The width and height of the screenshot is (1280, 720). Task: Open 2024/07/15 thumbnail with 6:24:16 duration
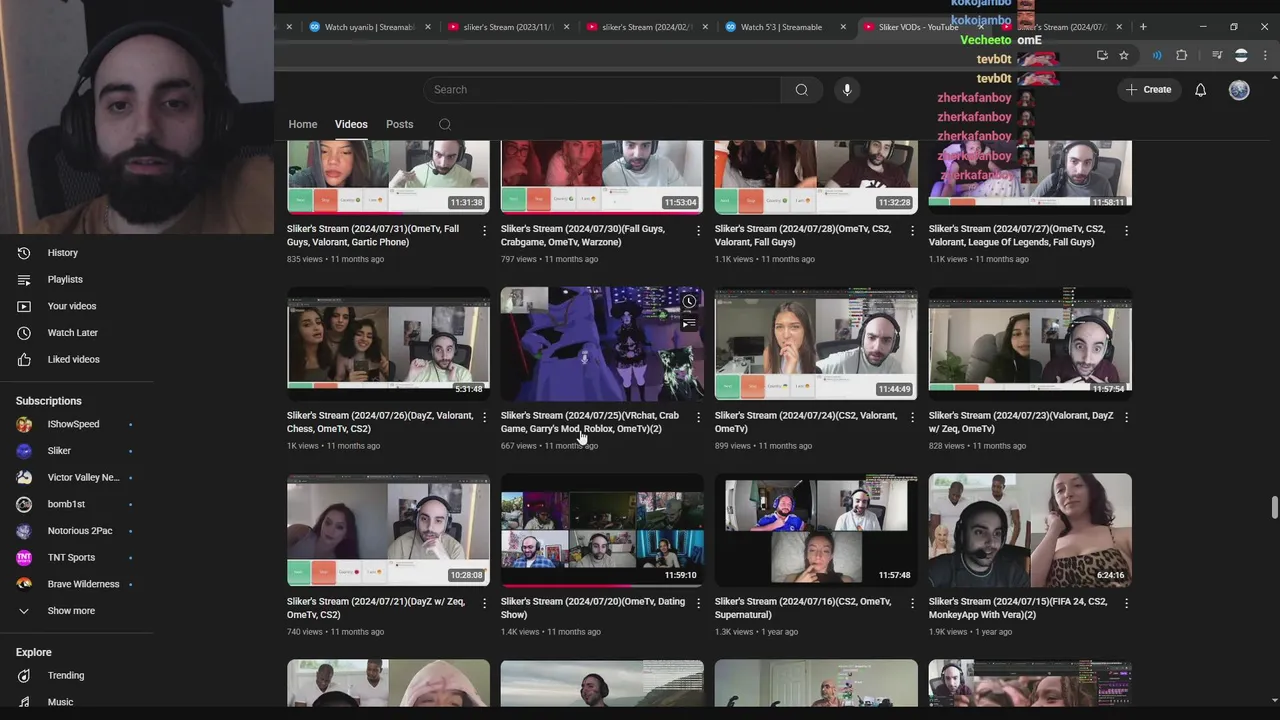[1030, 530]
